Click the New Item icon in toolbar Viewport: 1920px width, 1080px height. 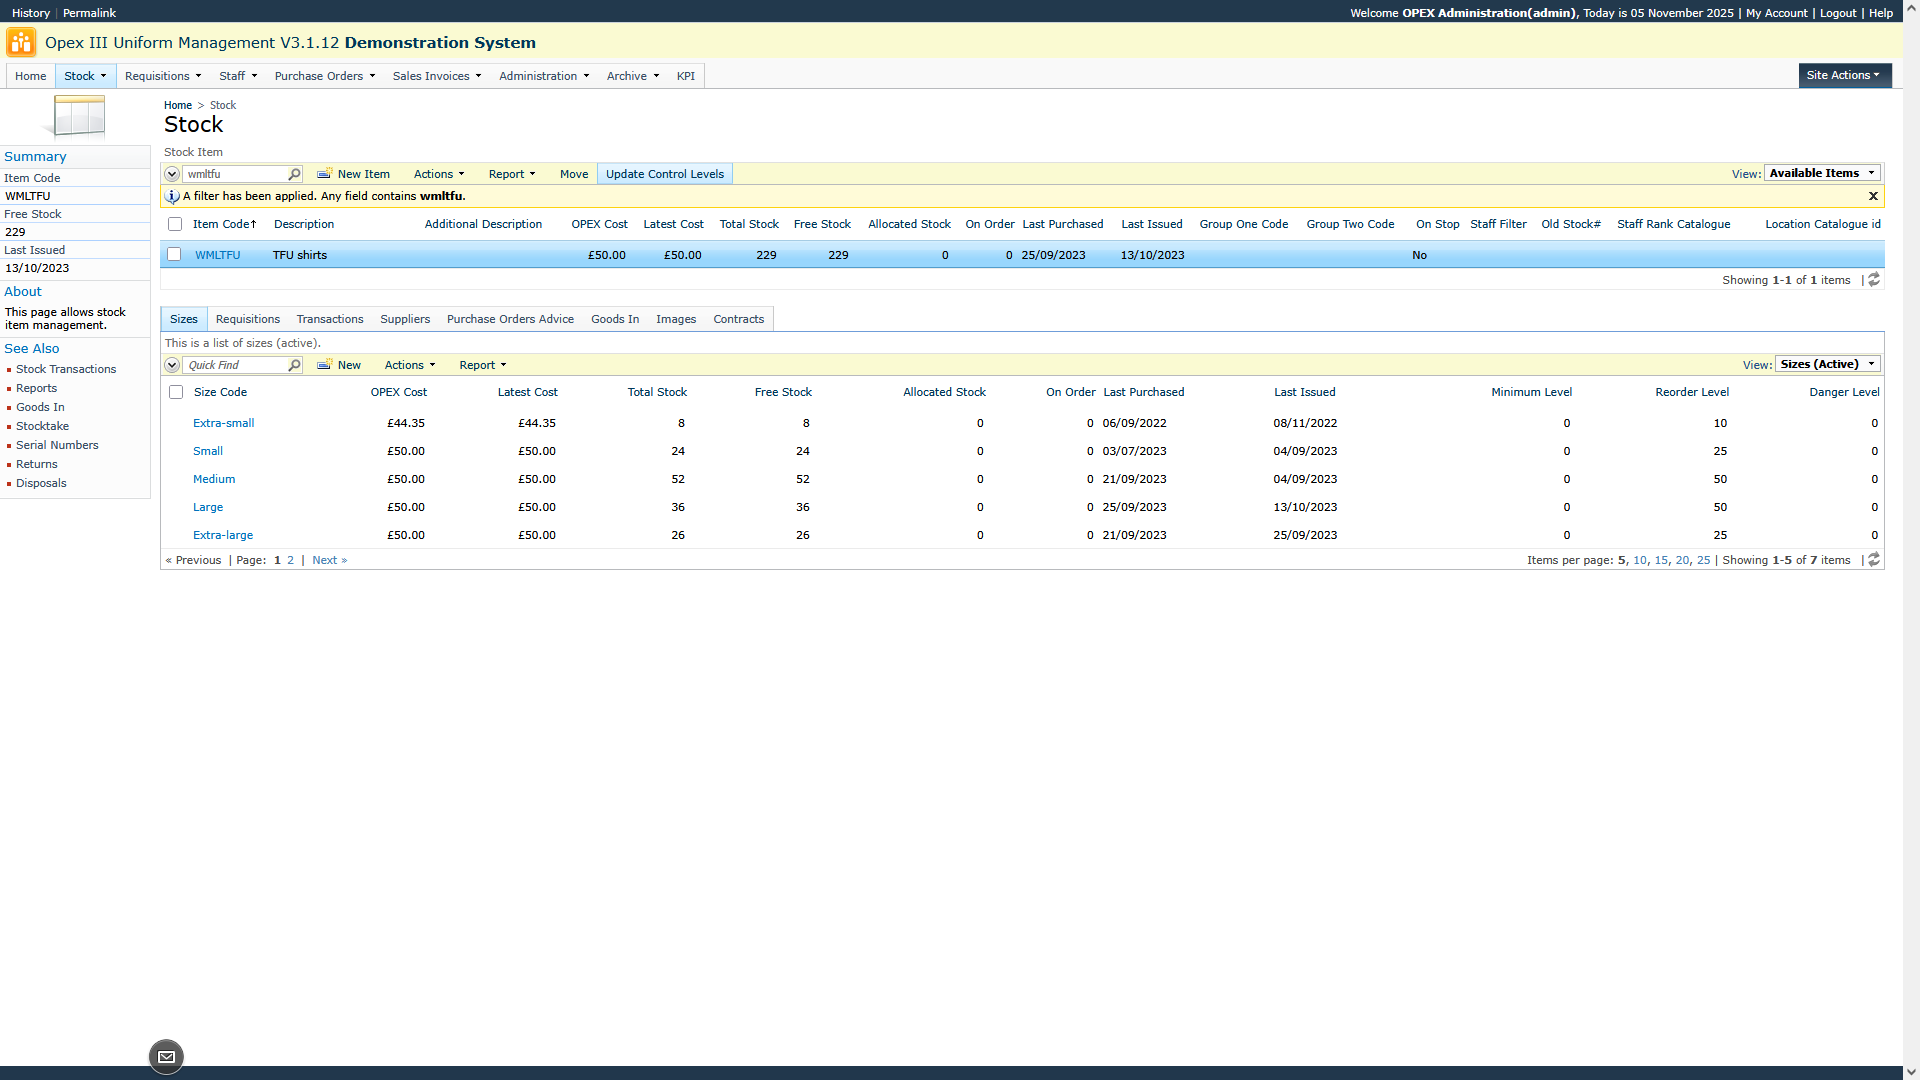tap(324, 174)
